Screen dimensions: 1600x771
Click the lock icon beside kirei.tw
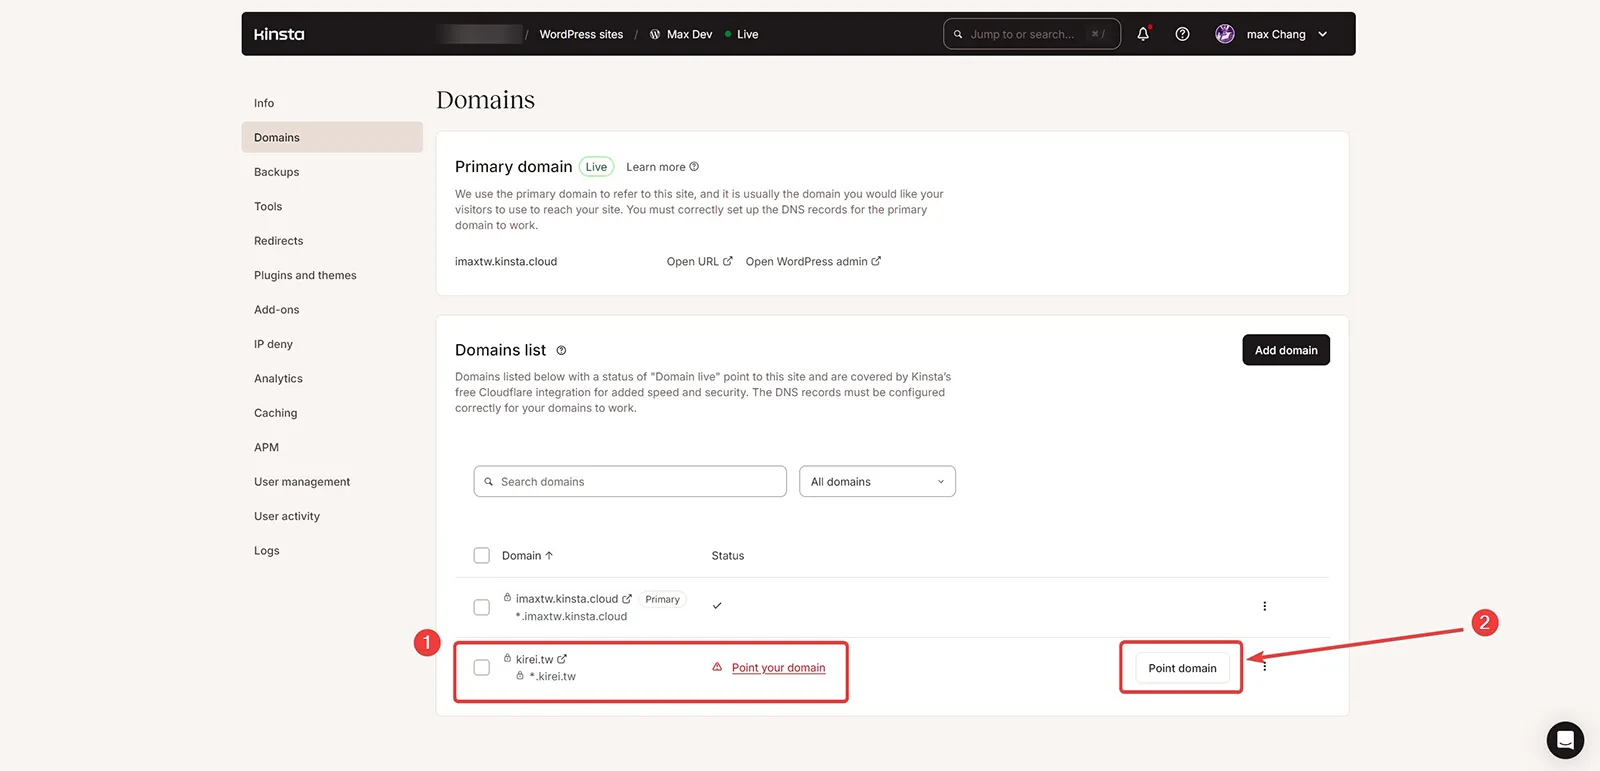tap(507, 658)
